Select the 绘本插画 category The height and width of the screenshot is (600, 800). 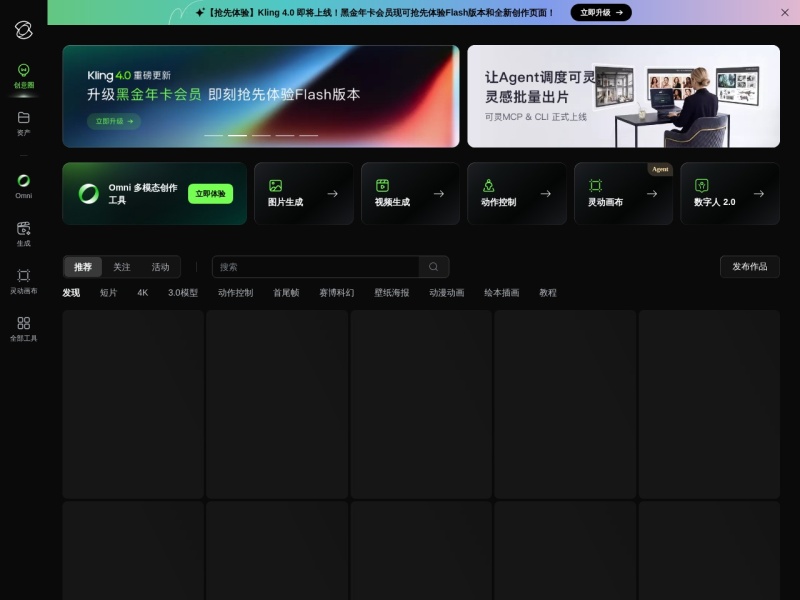pyautogui.click(x=502, y=292)
